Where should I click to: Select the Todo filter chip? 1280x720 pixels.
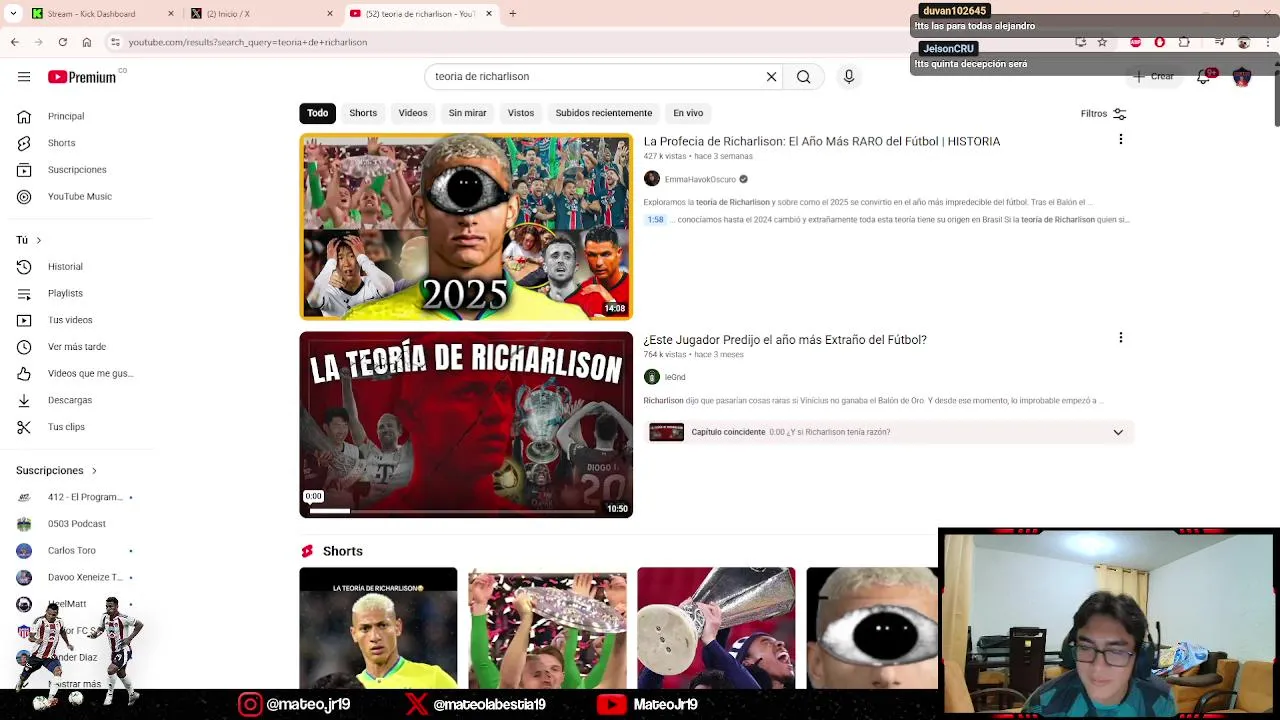point(317,113)
